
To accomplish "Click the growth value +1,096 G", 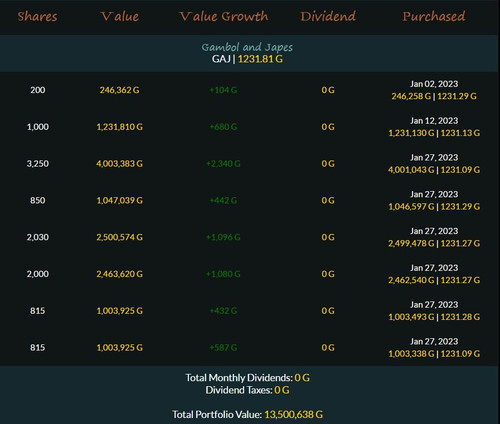I will point(223,237).
